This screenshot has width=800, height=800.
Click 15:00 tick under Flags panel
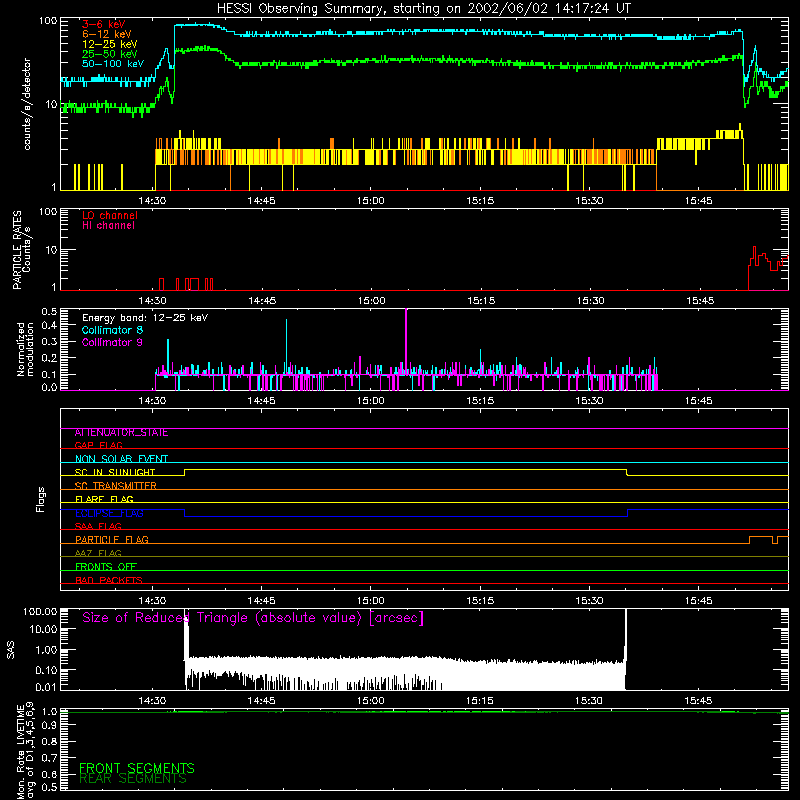pos(371,601)
